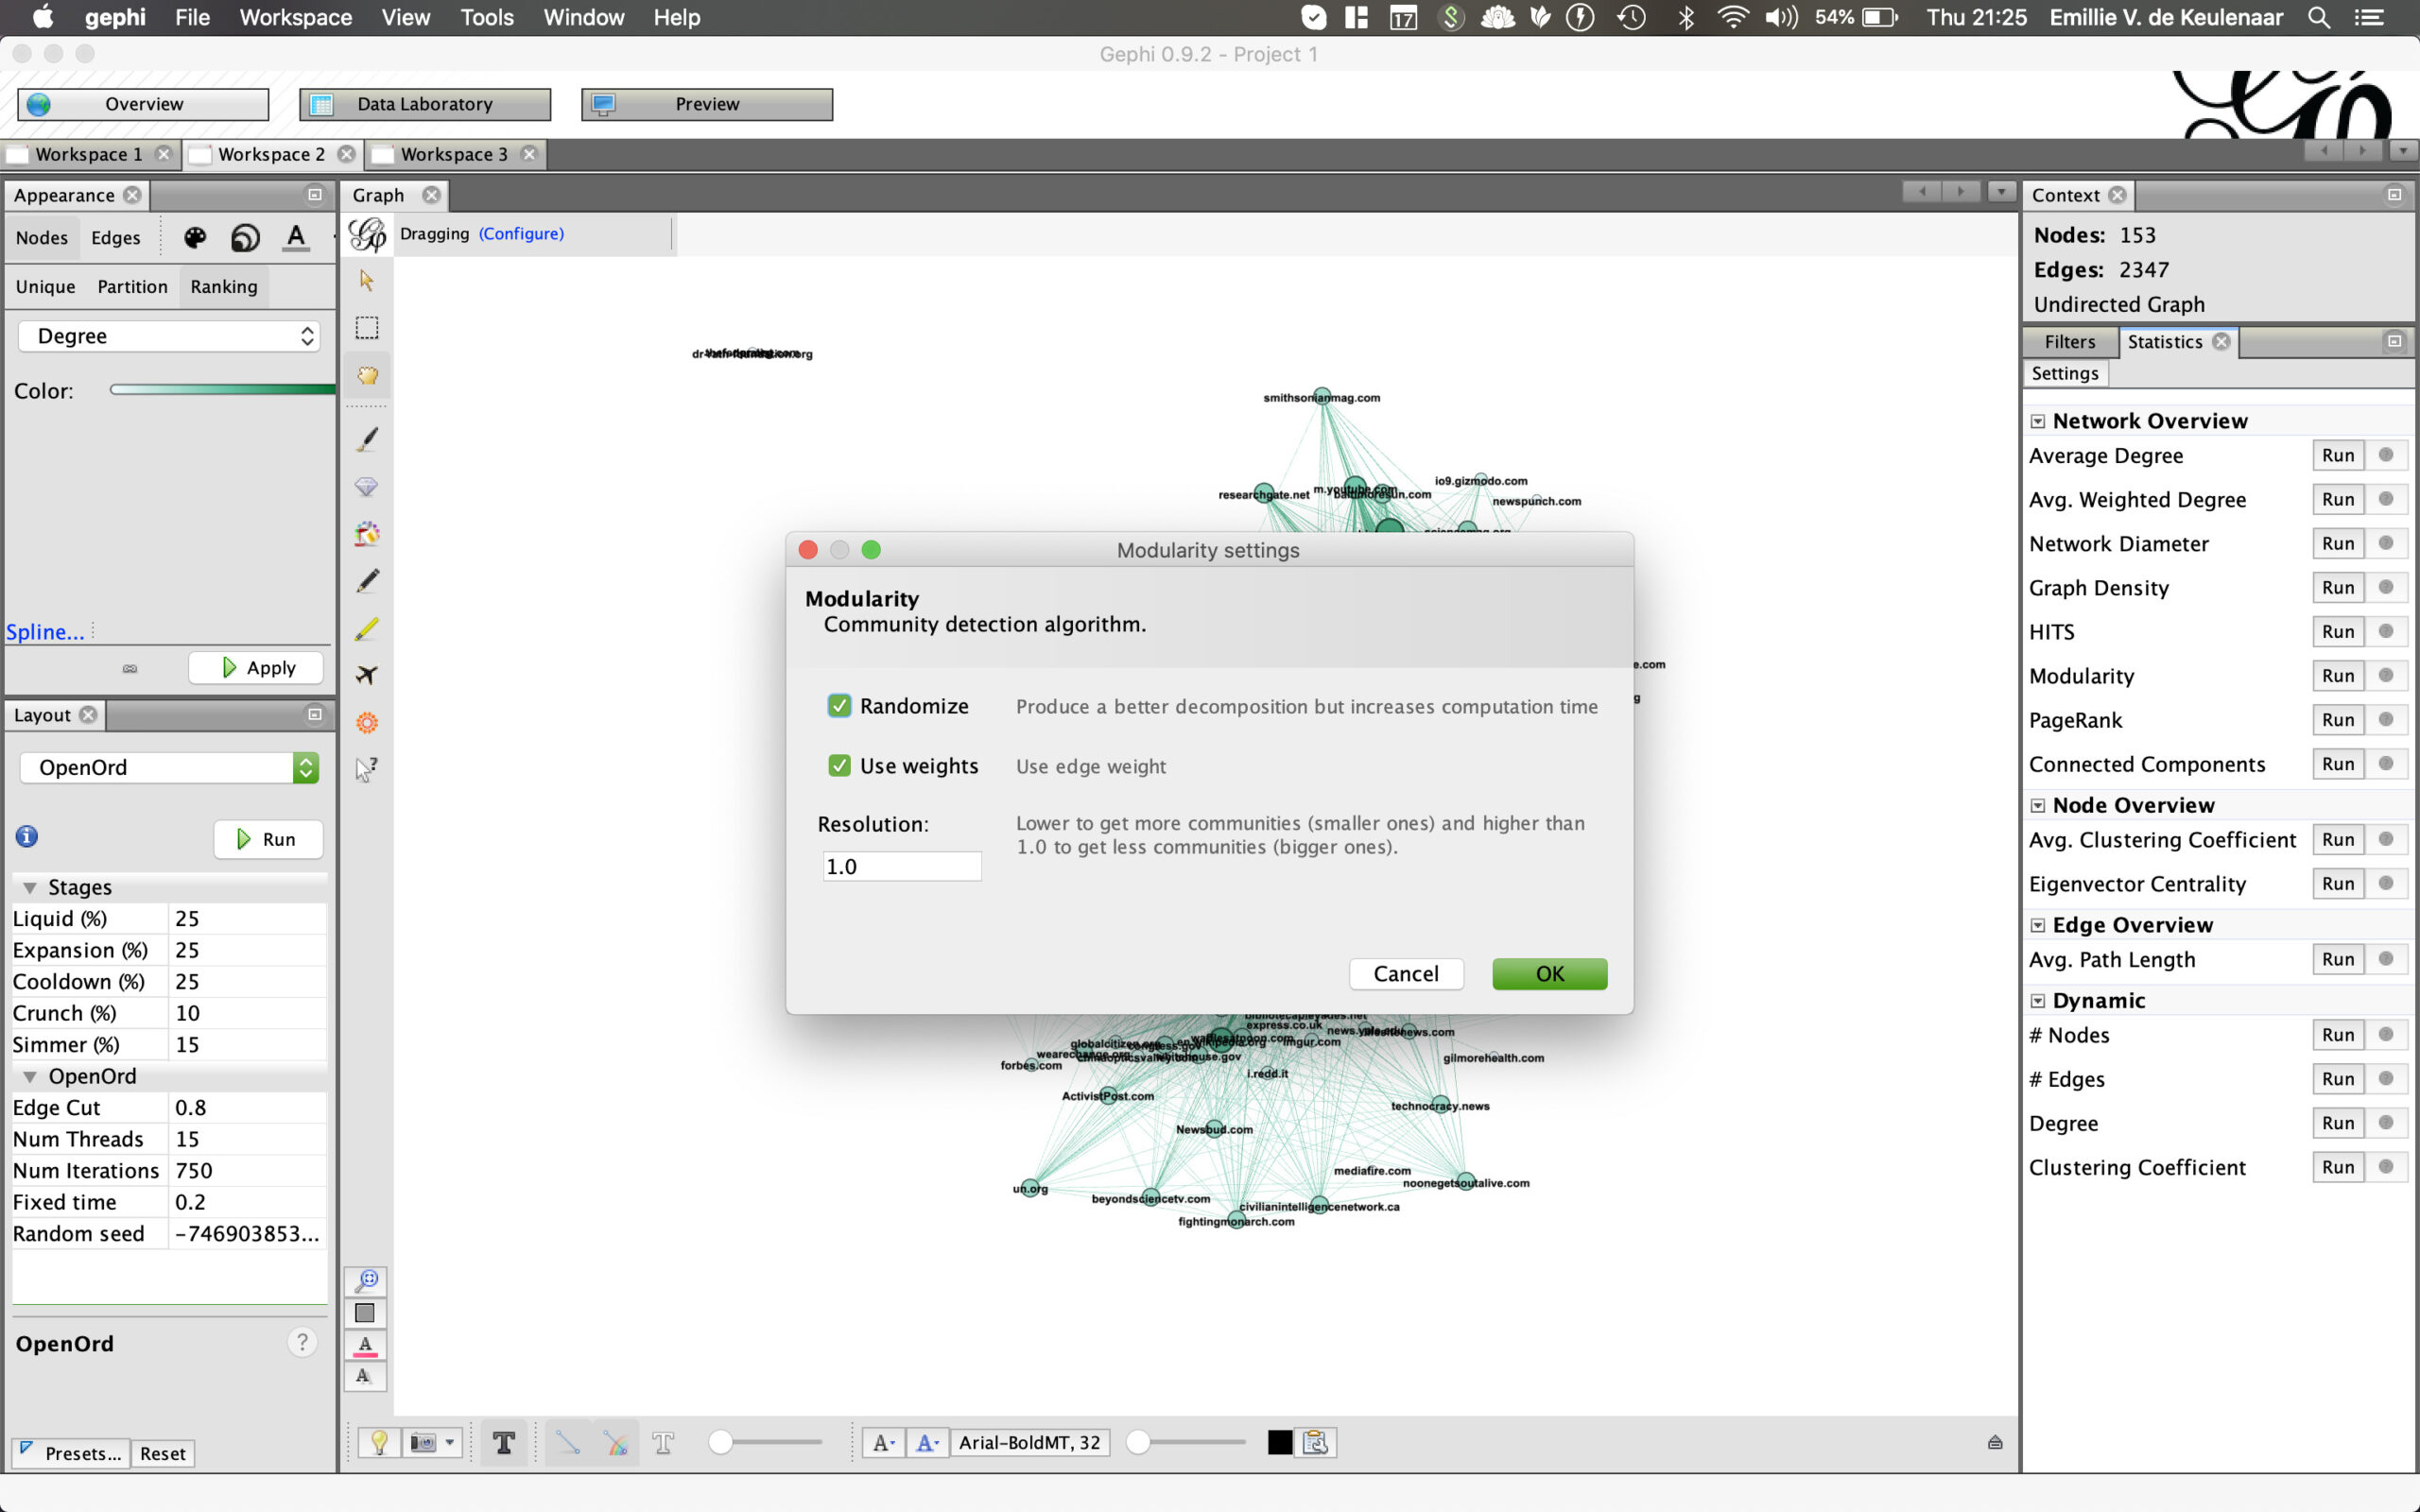2420x1512 pixels.
Task: Toggle edge color from source nodes
Action: [x=616, y=1442]
